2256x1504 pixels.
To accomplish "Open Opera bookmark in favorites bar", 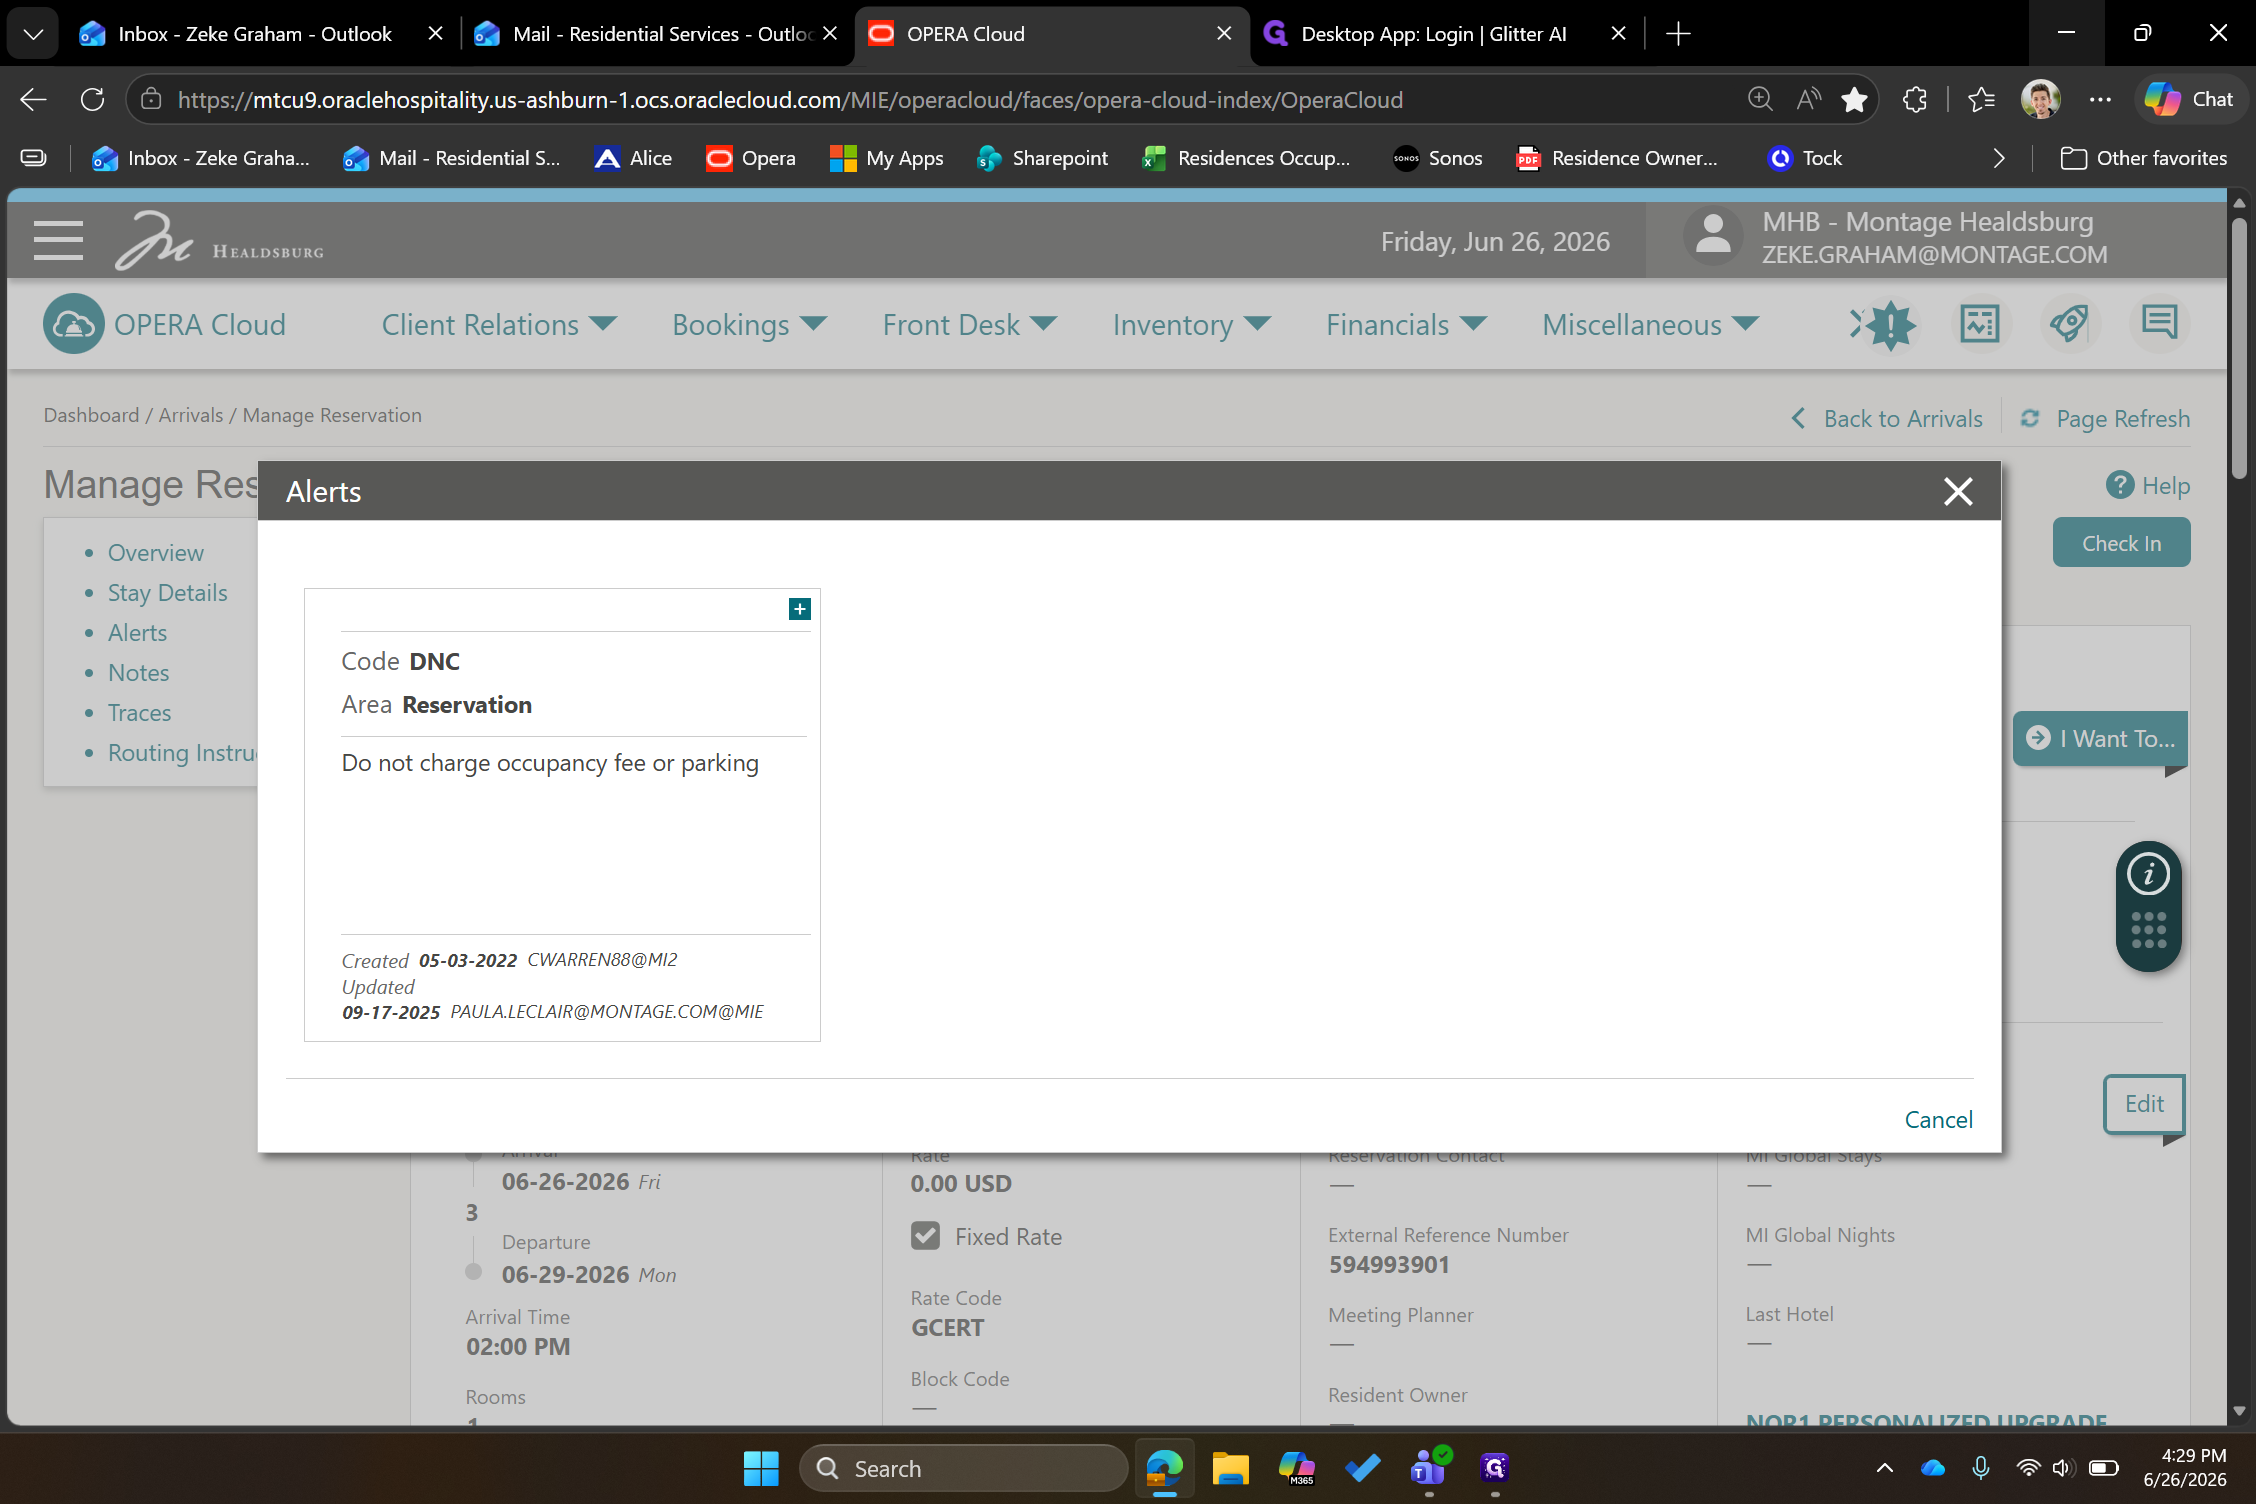I will [750, 158].
